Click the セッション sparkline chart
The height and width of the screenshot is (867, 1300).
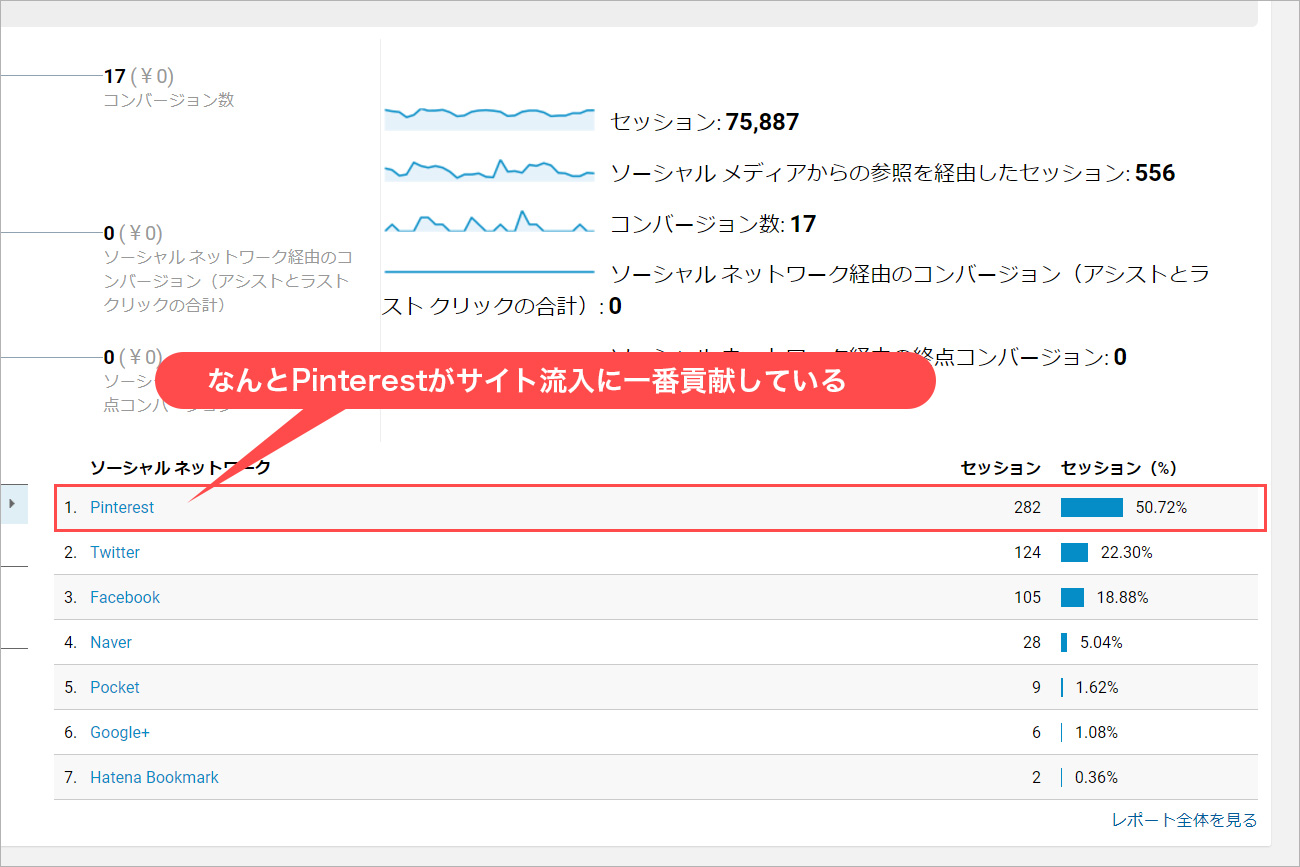point(490,117)
